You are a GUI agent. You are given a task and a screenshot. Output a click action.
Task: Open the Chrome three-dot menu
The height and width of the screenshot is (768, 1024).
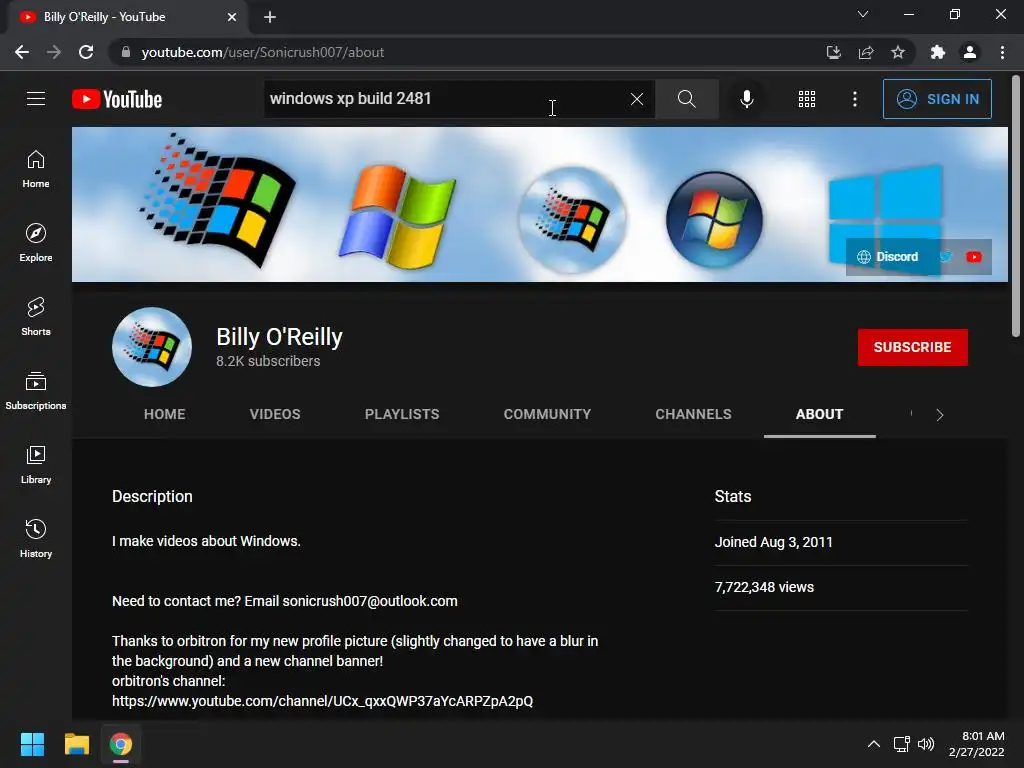[1002, 52]
